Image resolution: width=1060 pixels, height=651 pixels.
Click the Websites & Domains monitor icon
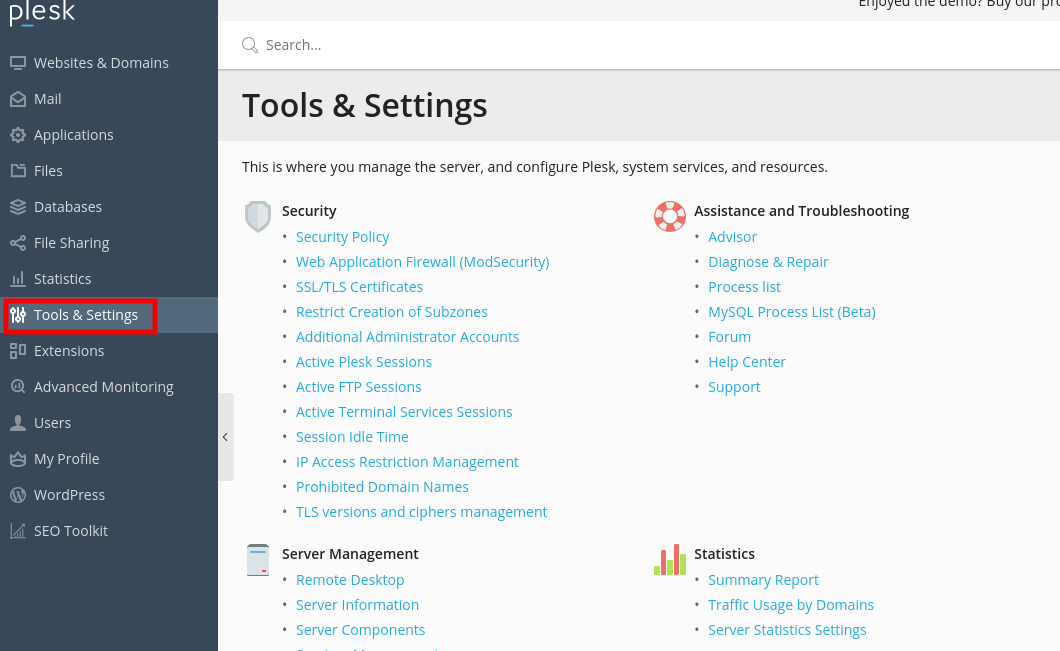click(x=18, y=63)
